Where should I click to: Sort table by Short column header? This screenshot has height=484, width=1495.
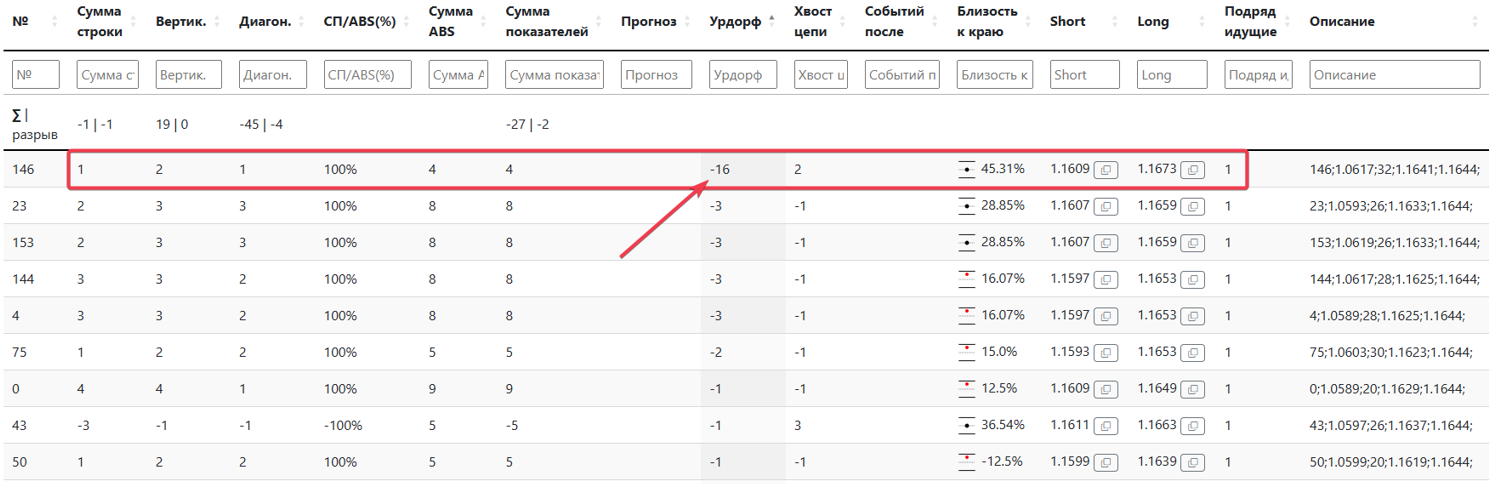coord(1068,22)
